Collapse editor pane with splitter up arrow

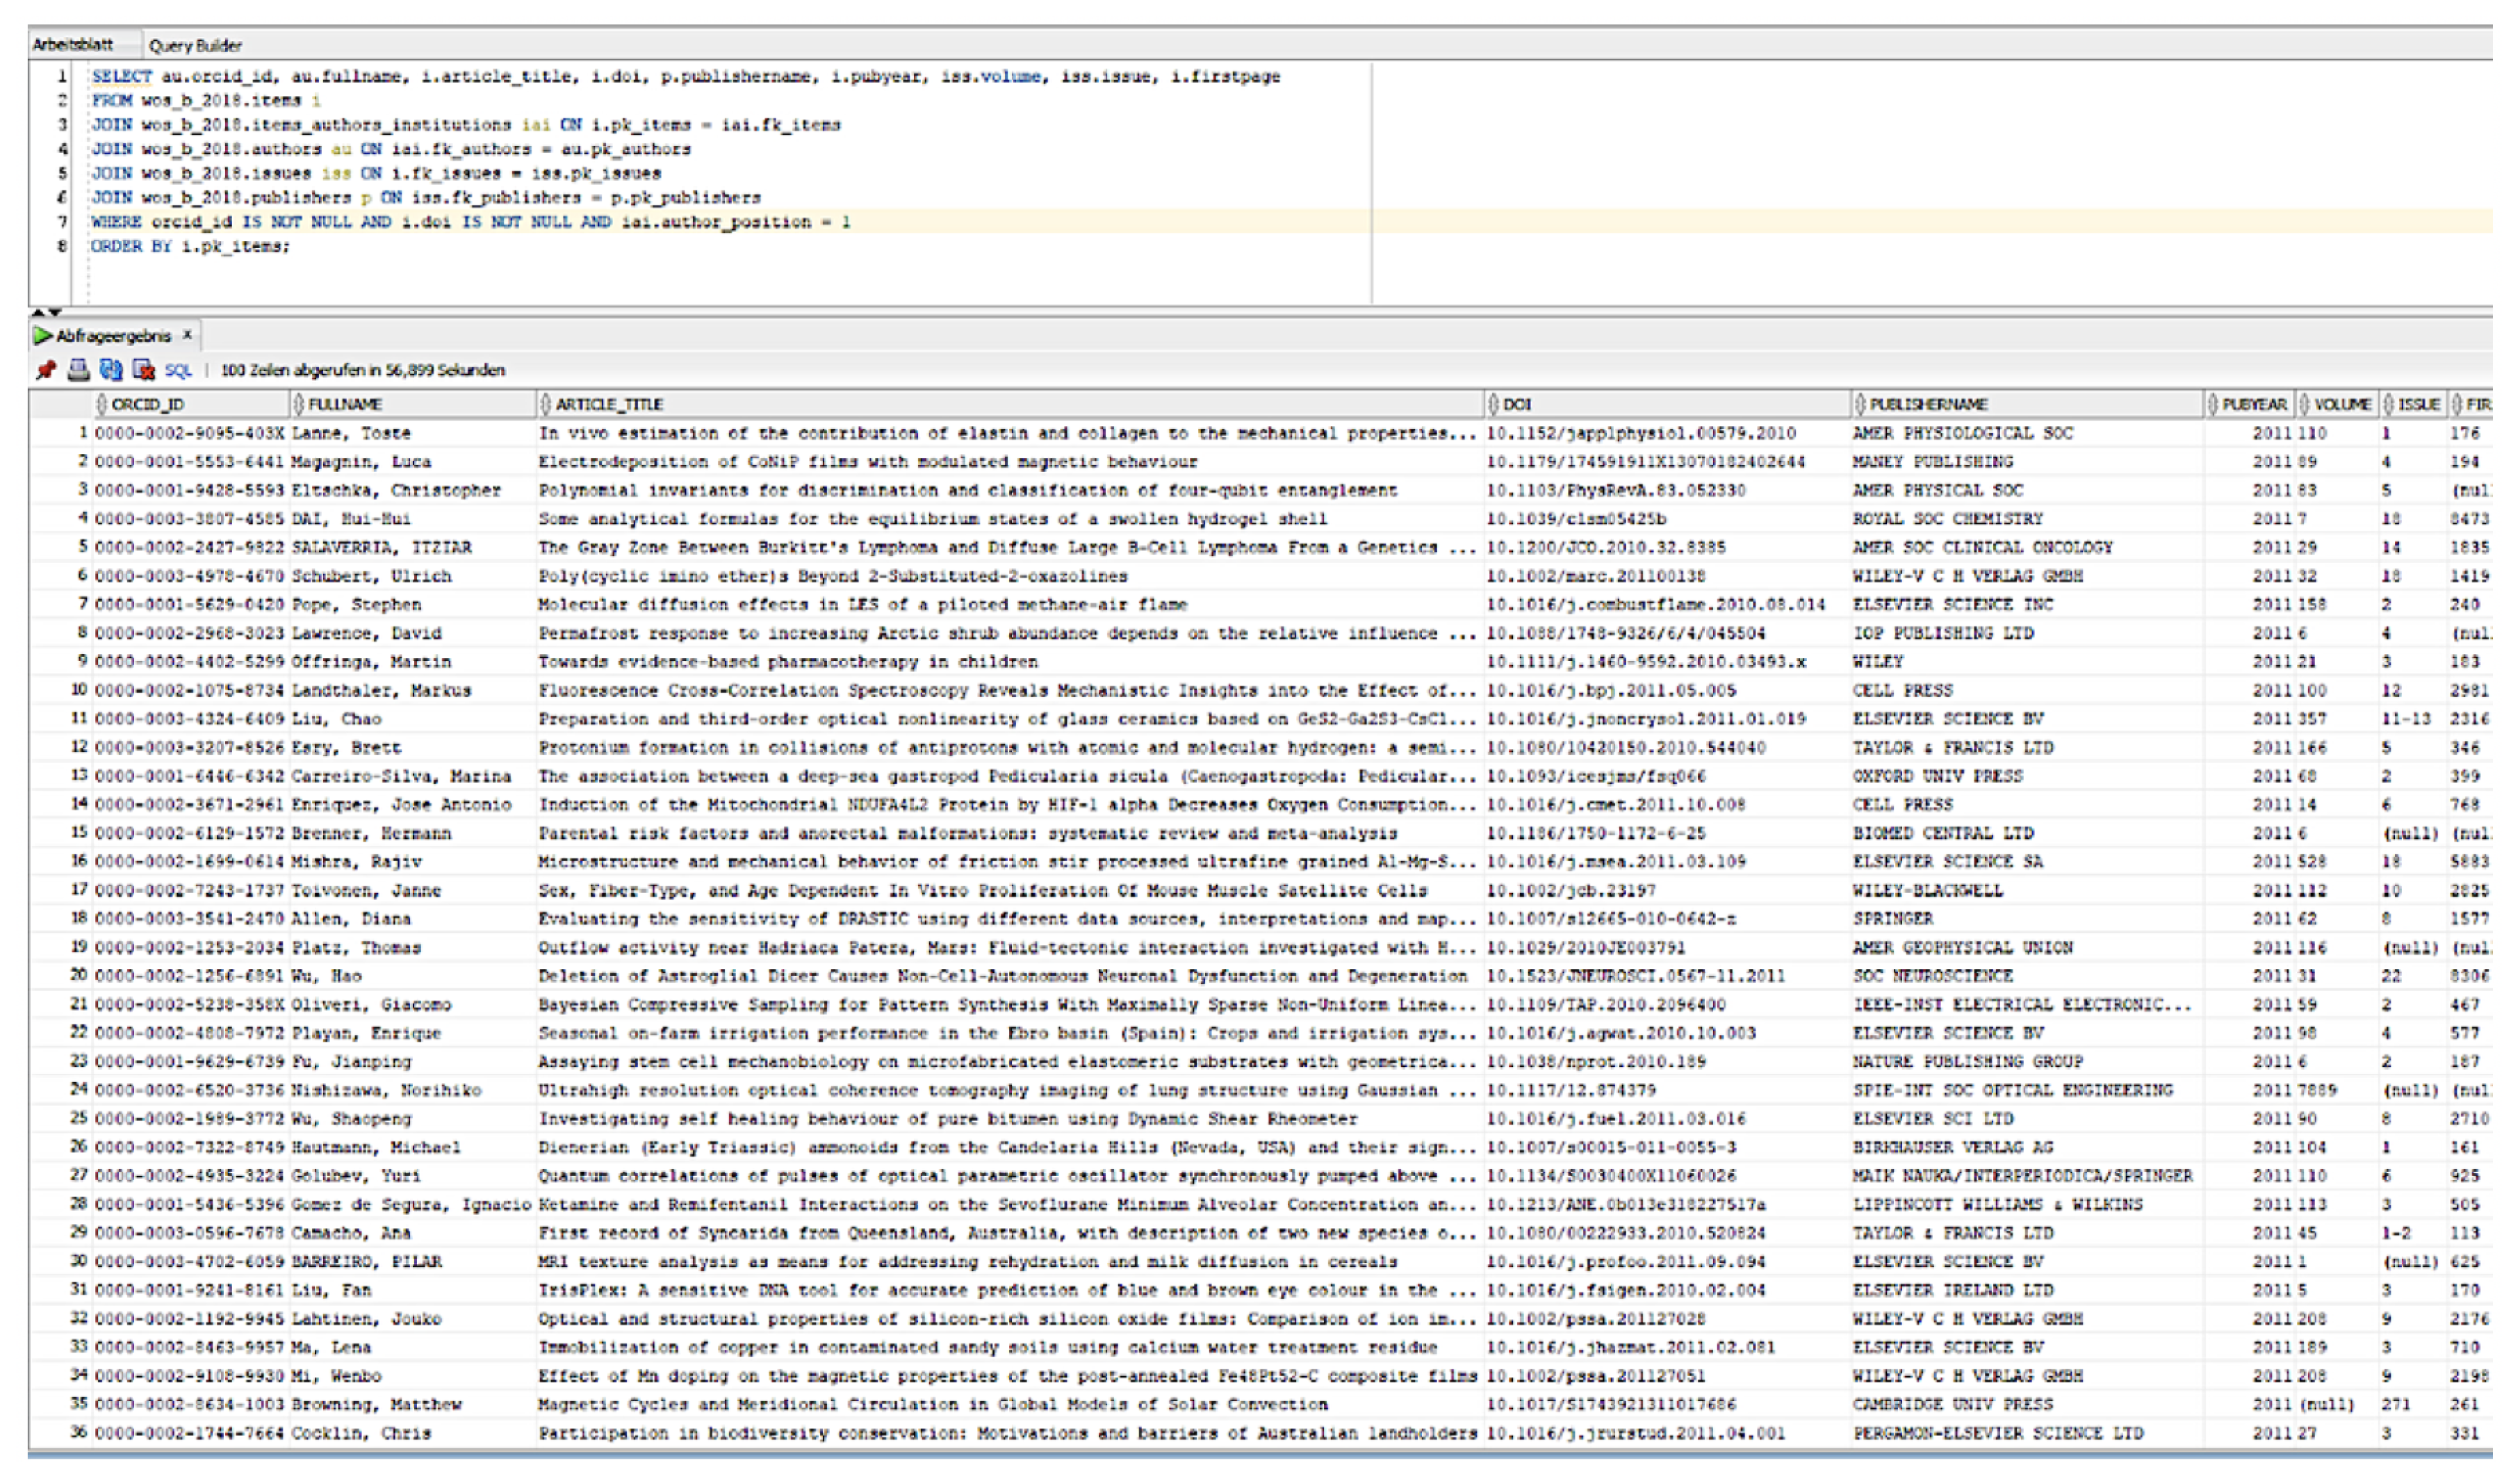click(38, 313)
